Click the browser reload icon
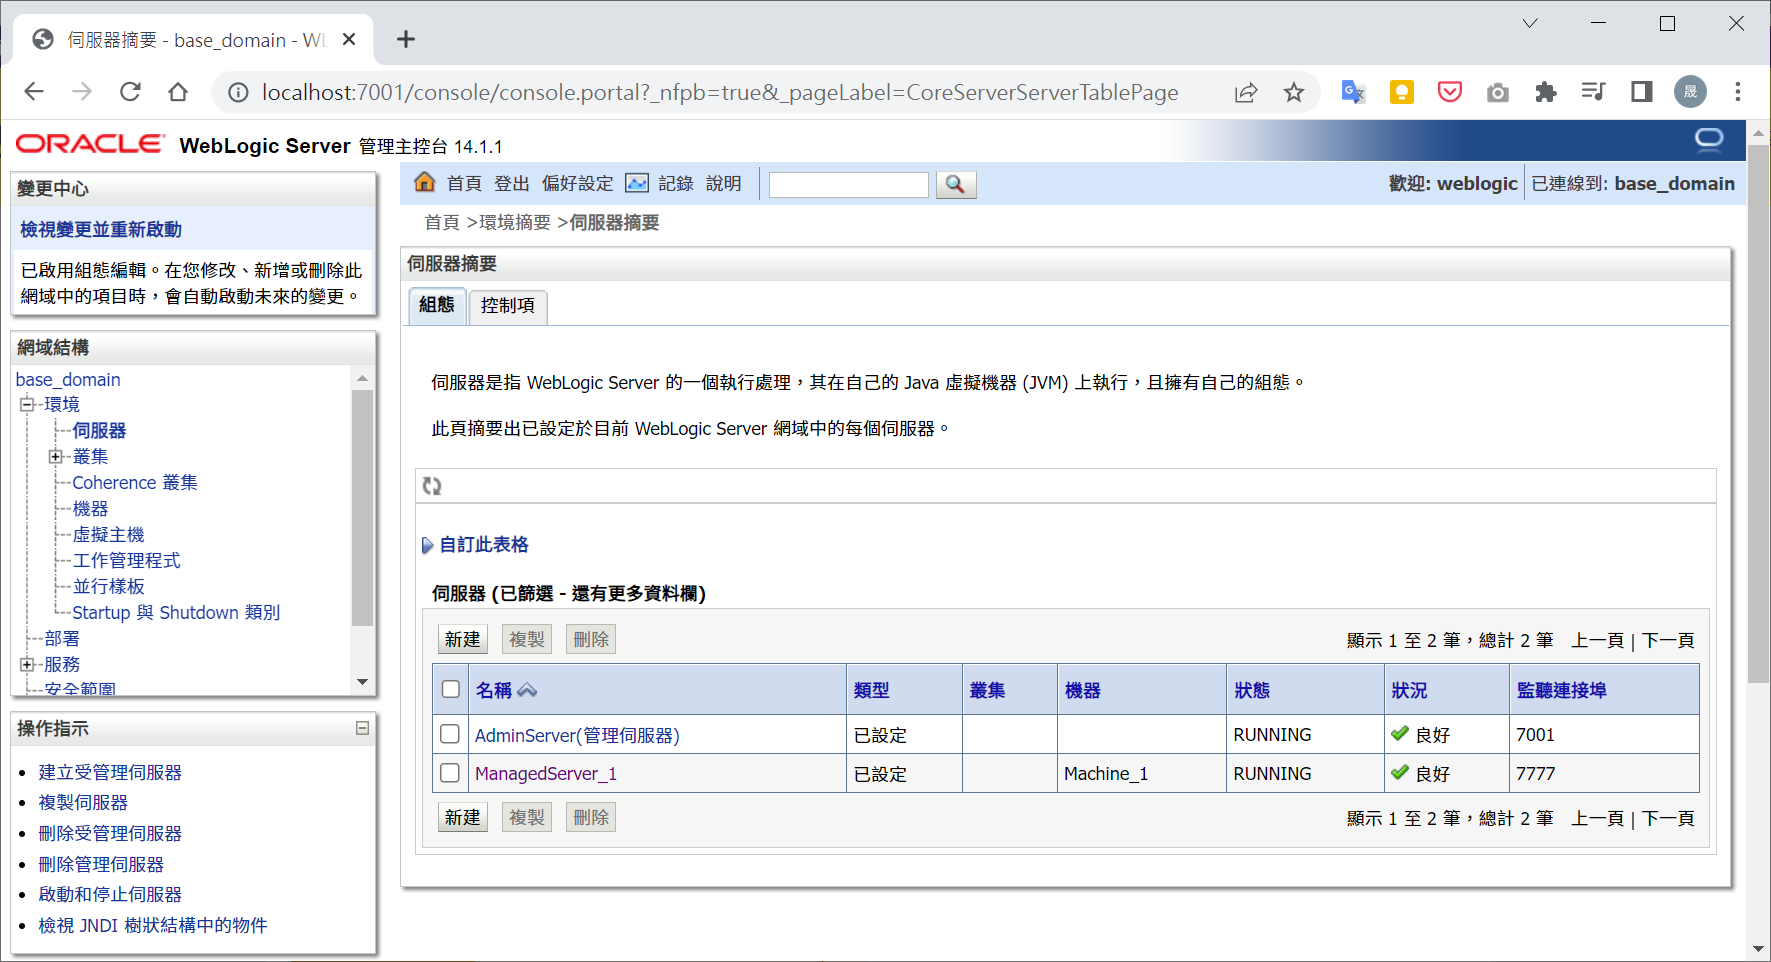 coord(130,92)
